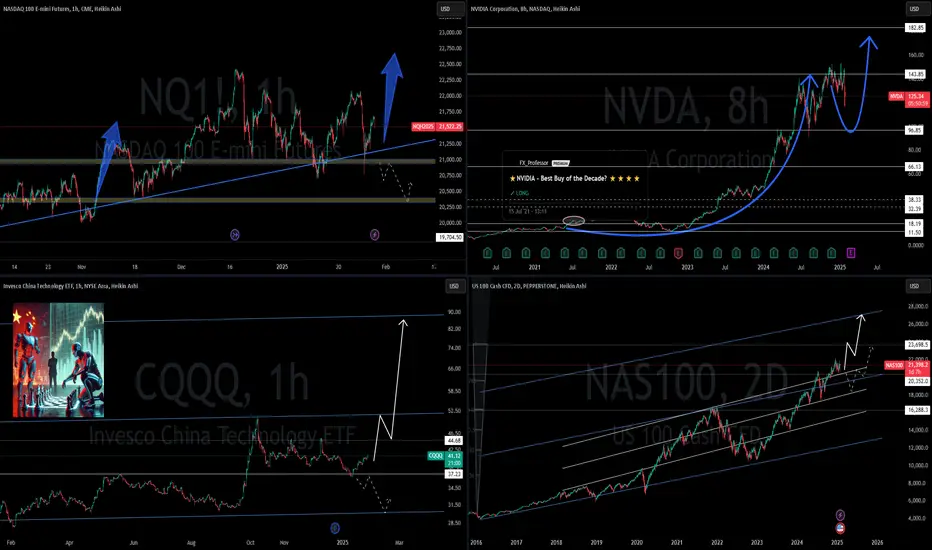Click the 16,288.3 price label in NAS100 chart
The width and height of the screenshot is (932, 550).
click(918, 410)
